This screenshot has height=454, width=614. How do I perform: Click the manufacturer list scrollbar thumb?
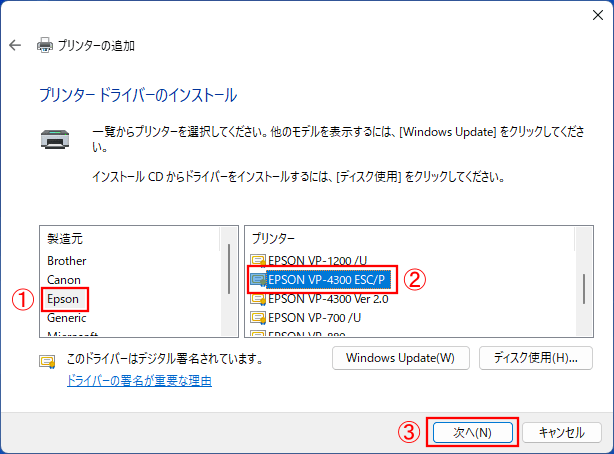pyautogui.click(x=229, y=269)
